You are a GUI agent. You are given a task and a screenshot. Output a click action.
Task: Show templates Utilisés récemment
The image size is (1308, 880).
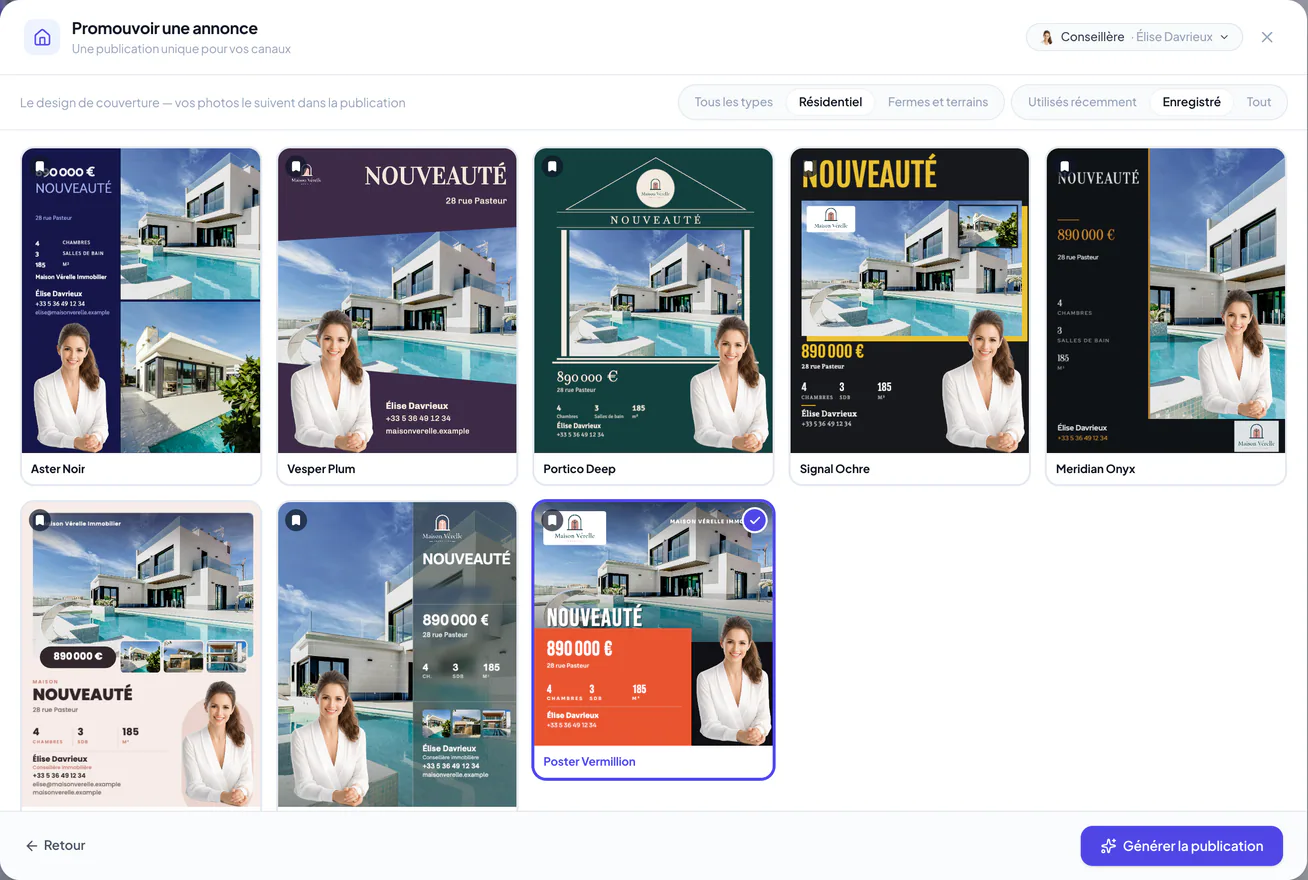(x=1082, y=102)
